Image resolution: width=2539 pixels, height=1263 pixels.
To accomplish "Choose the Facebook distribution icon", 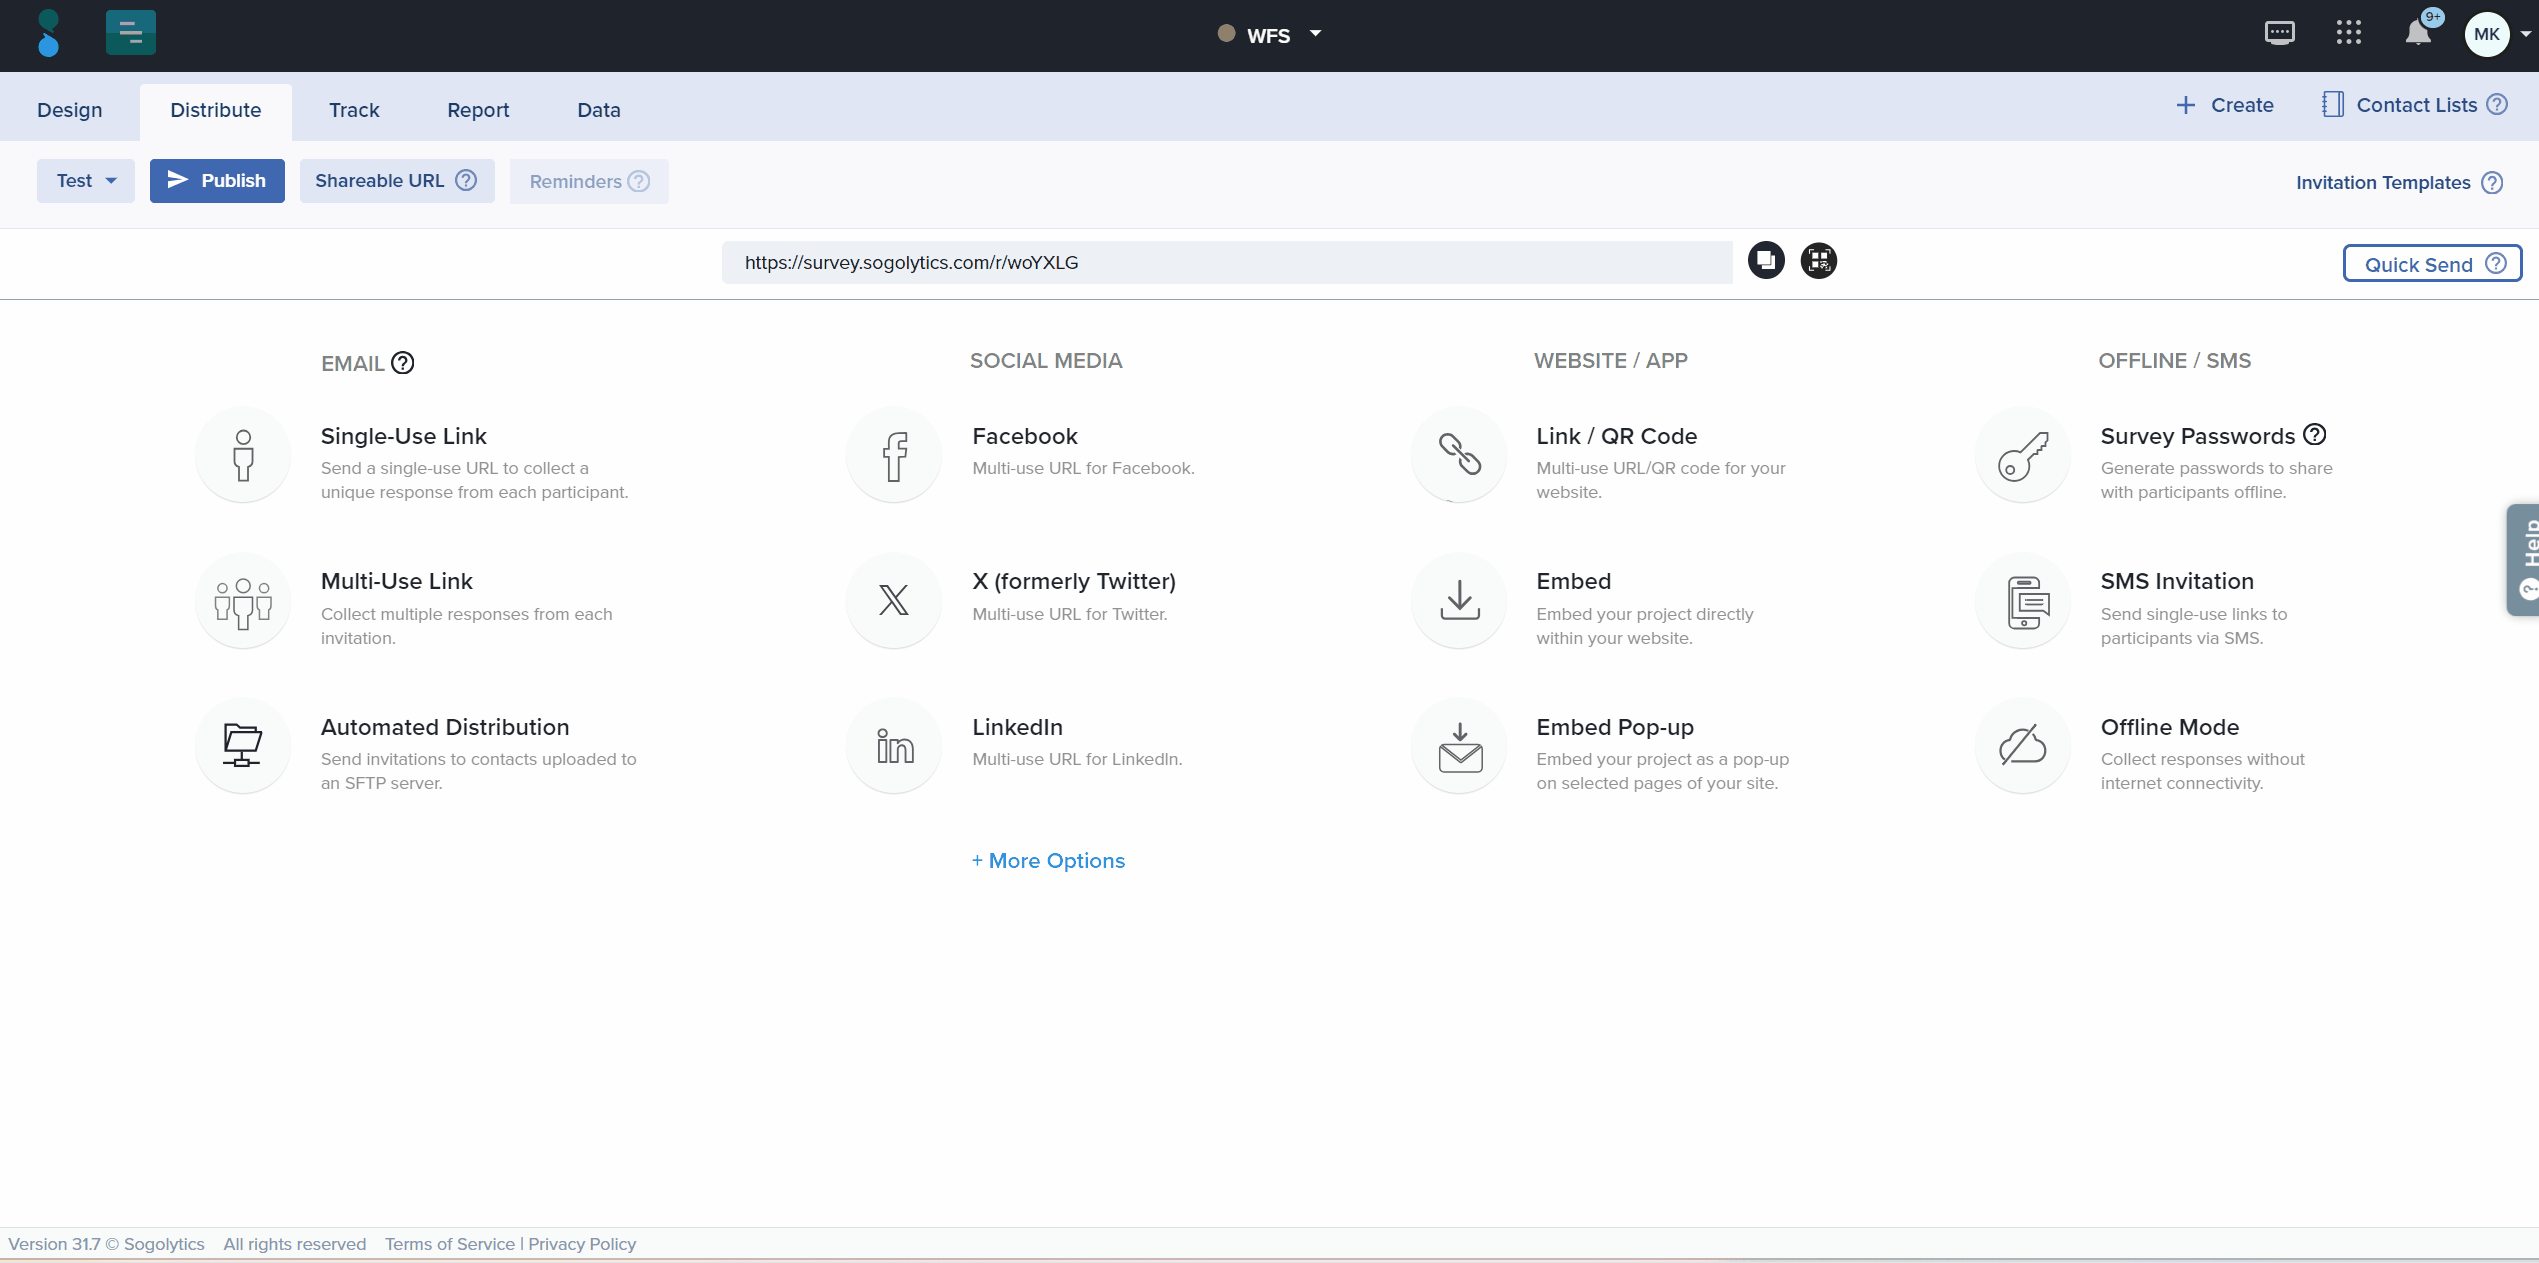I will click(893, 455).
